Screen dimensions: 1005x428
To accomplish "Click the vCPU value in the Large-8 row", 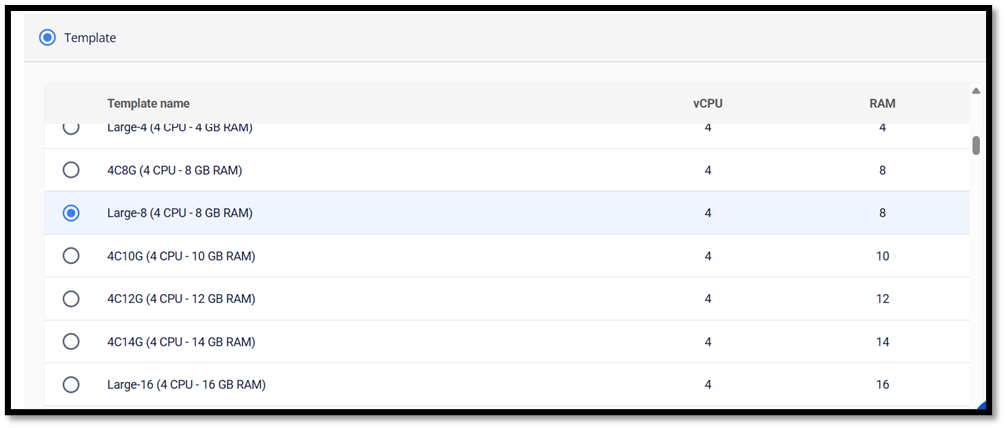I will click(708, 213).
